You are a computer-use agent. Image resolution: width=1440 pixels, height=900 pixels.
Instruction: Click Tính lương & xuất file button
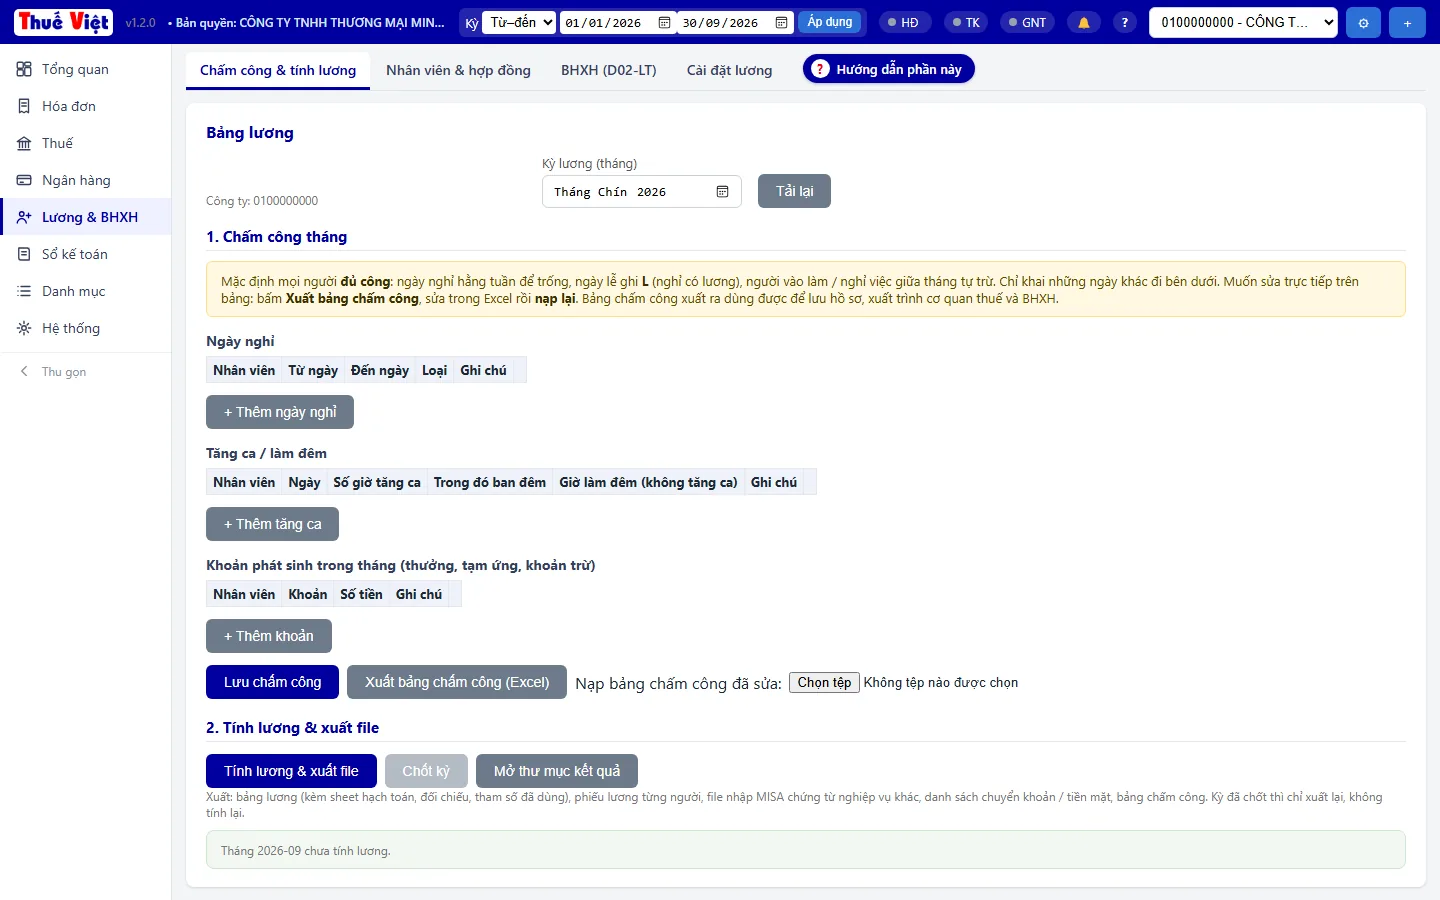click(x=291, y=771)
